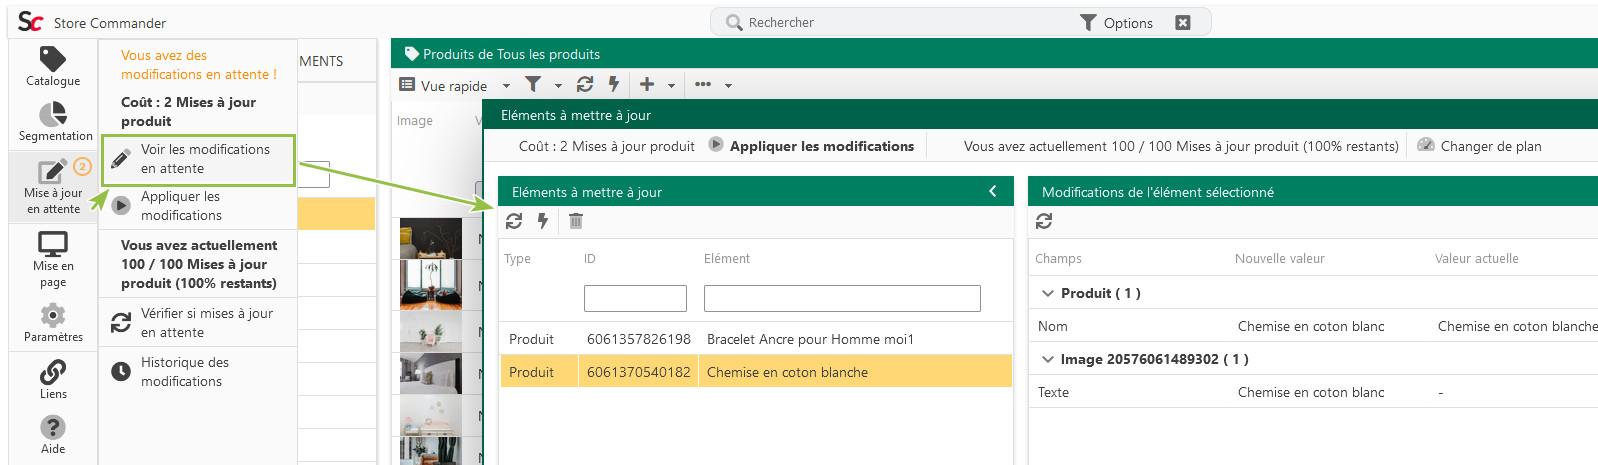Viewport: 1598px width, 465px height.
Task: Open the plus add dropdown arrow
Action: pyautogui.click(x=671, y=86)
